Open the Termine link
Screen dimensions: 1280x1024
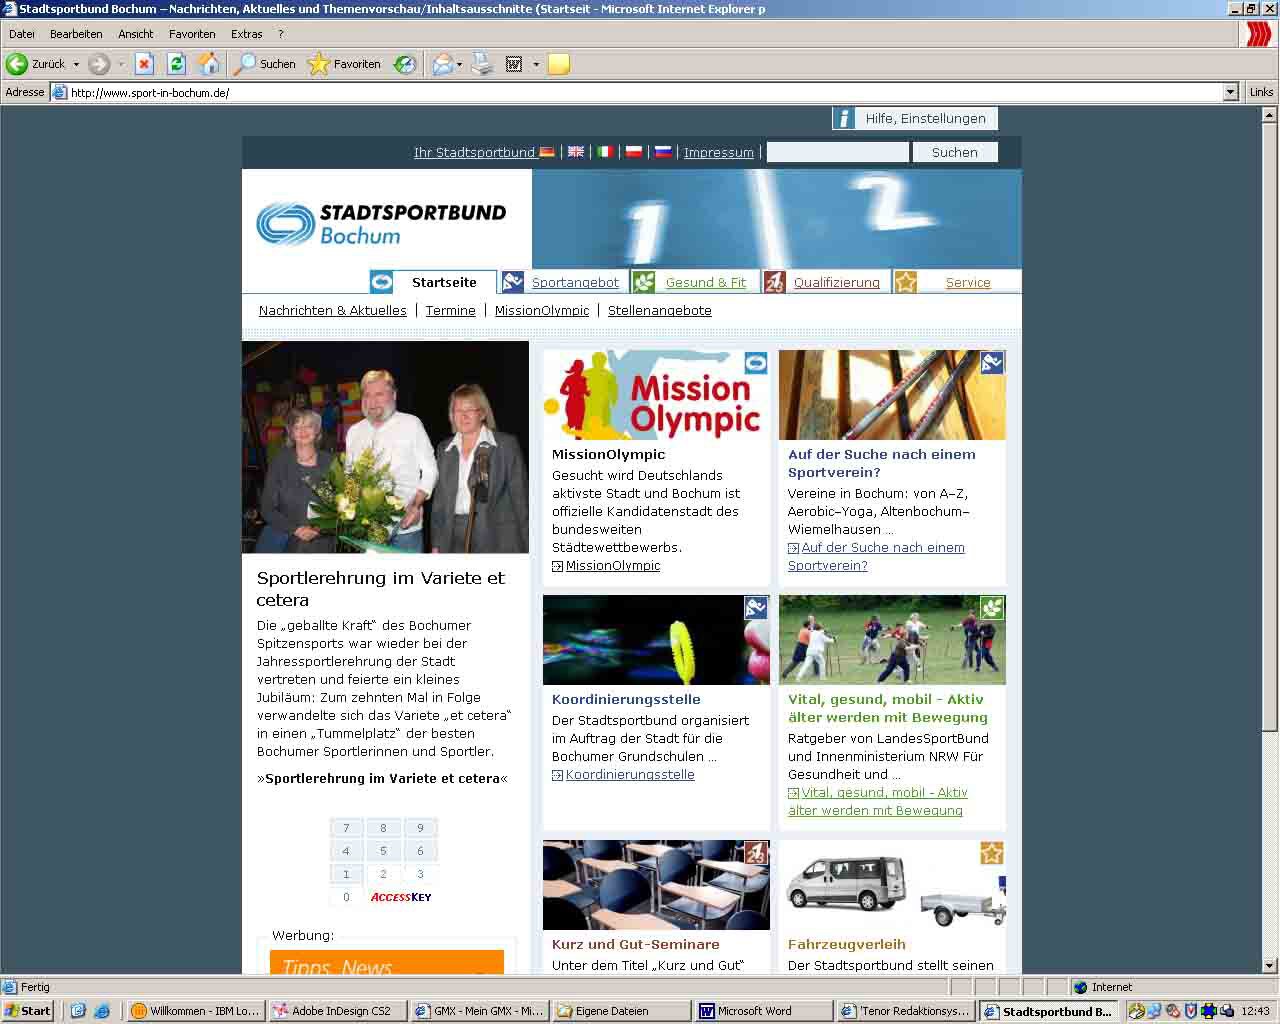click(x=451, y=311)
